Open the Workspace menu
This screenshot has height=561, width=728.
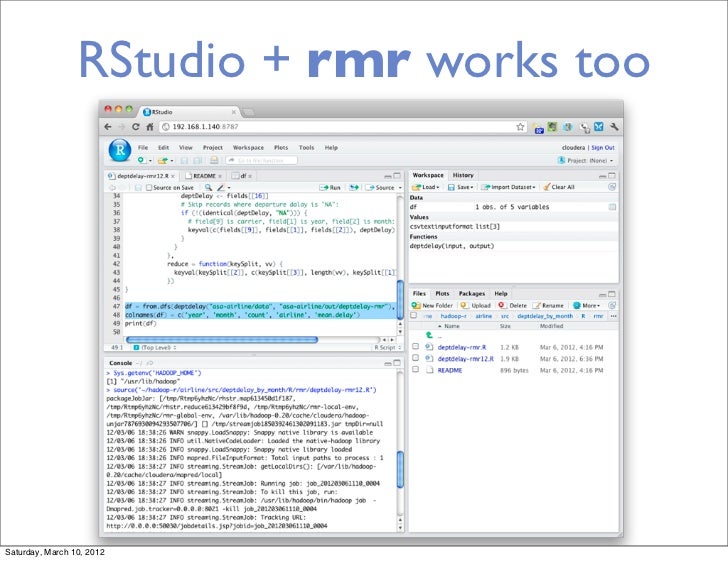pyautogui.click(x=248, y=147)
